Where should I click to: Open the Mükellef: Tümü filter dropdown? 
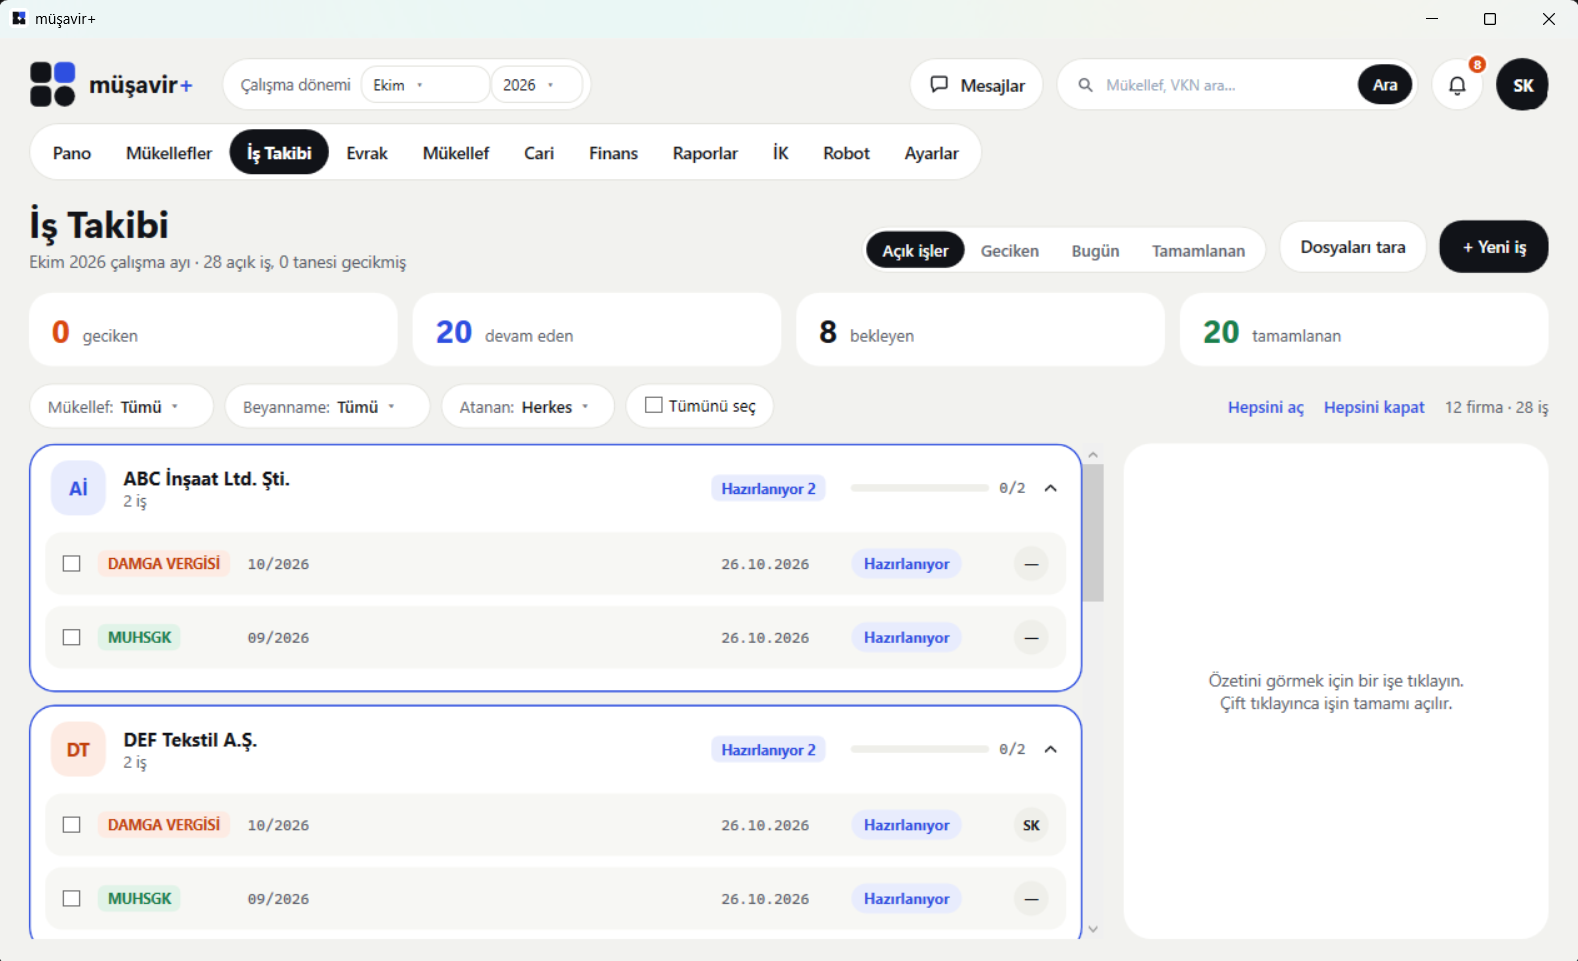(121, 407)
